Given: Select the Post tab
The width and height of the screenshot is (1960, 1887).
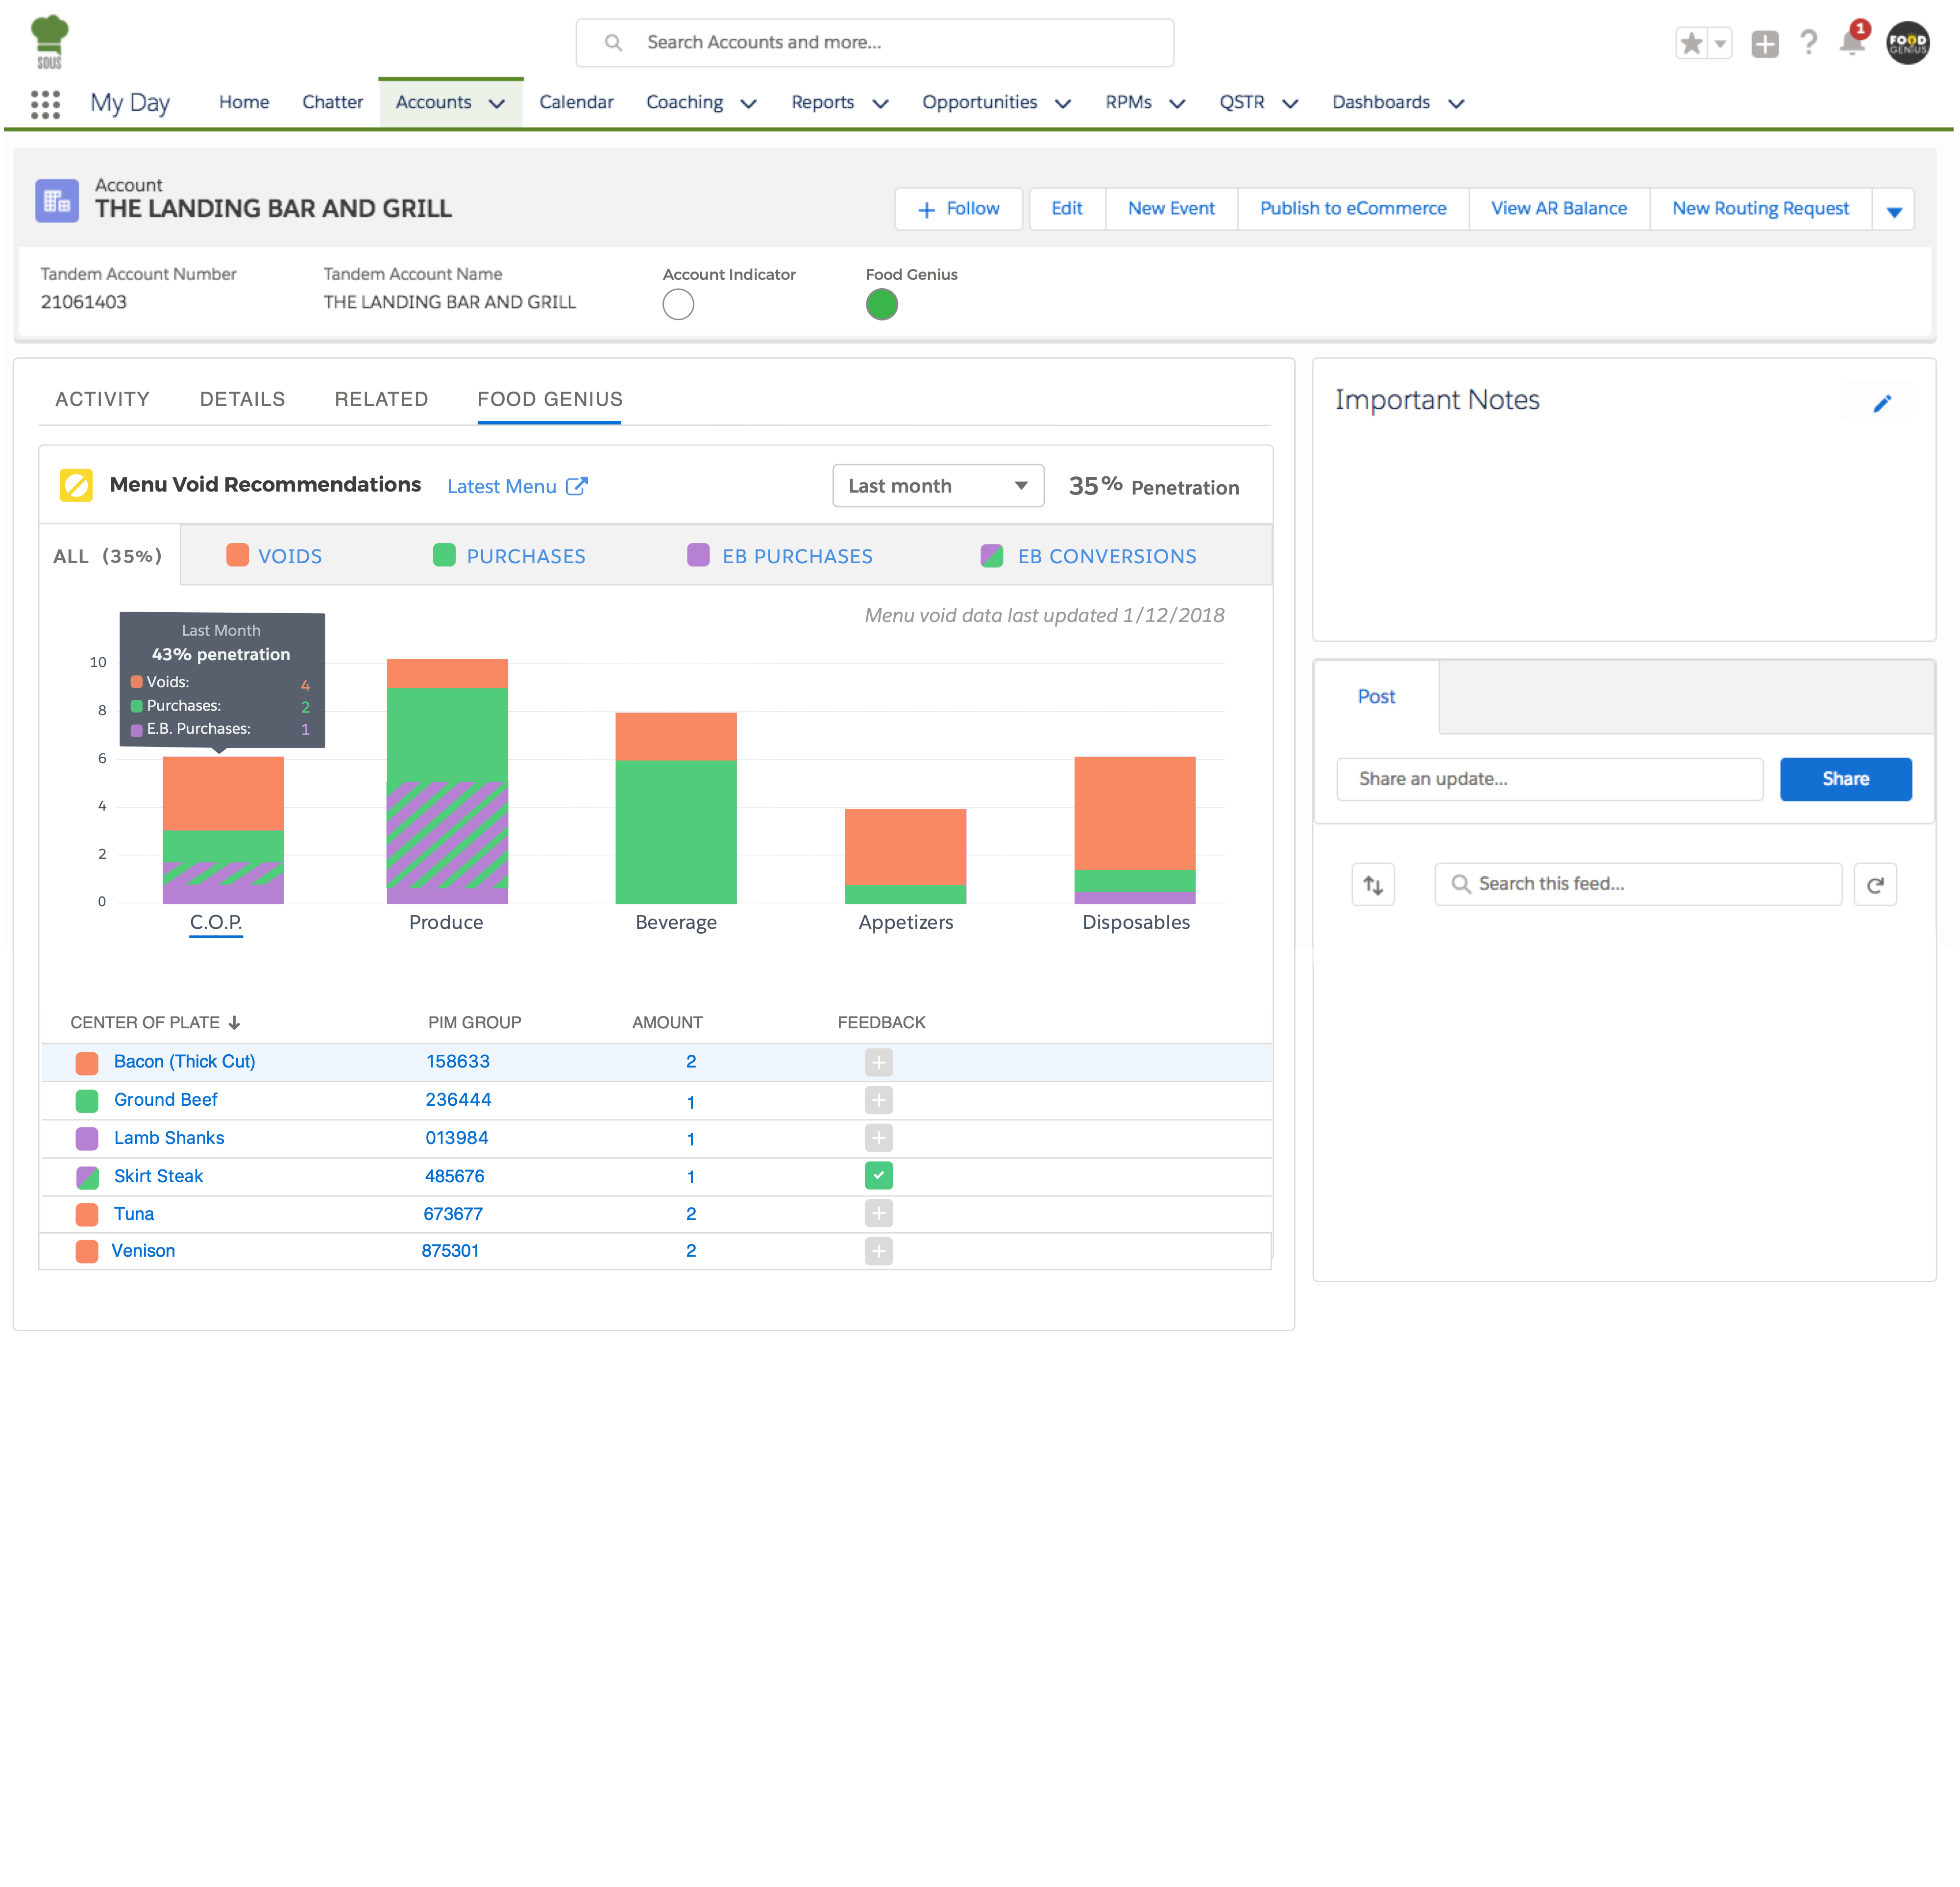Looking at the screenshot, I should pos(1376,697).
